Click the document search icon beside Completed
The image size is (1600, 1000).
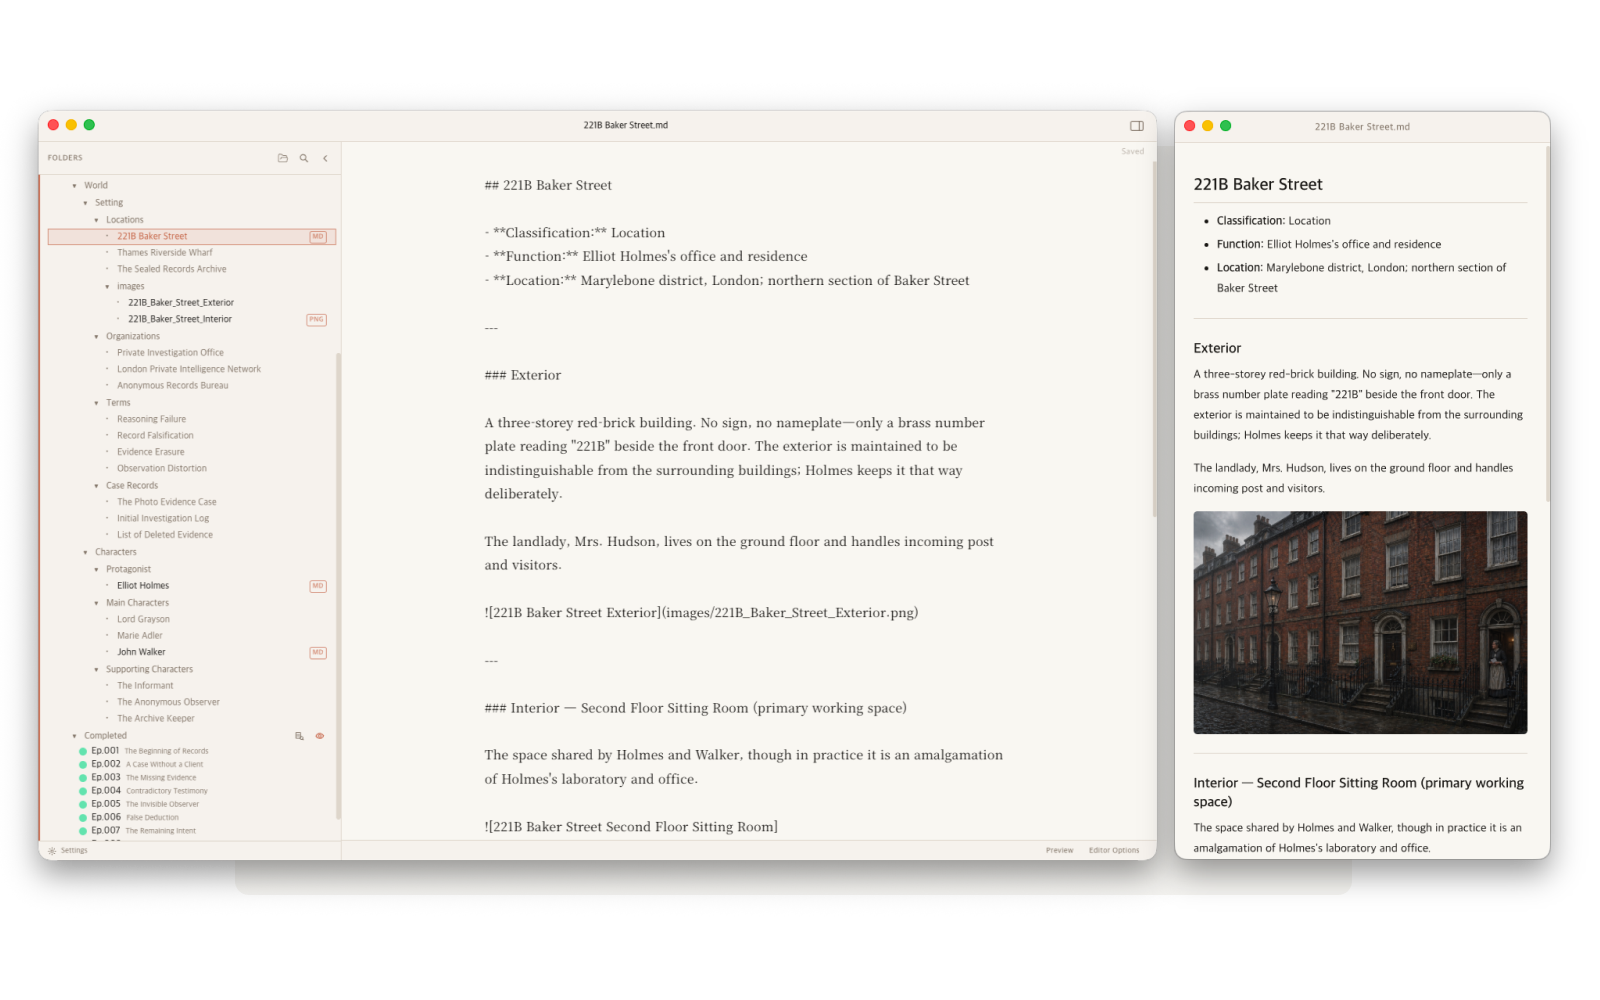[x=299, y=736]
